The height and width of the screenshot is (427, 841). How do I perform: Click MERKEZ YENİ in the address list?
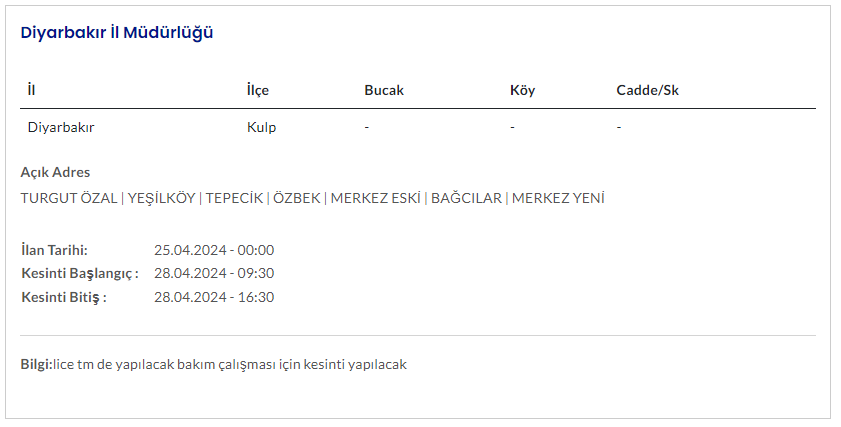[x=558, y=198]
